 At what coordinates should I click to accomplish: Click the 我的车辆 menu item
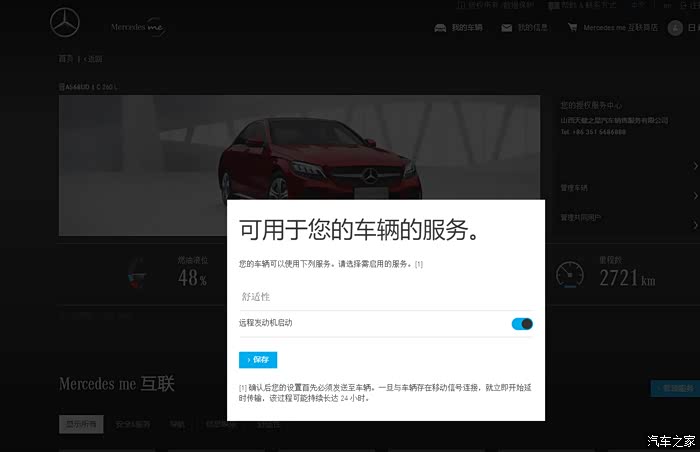tap(466, 28)
